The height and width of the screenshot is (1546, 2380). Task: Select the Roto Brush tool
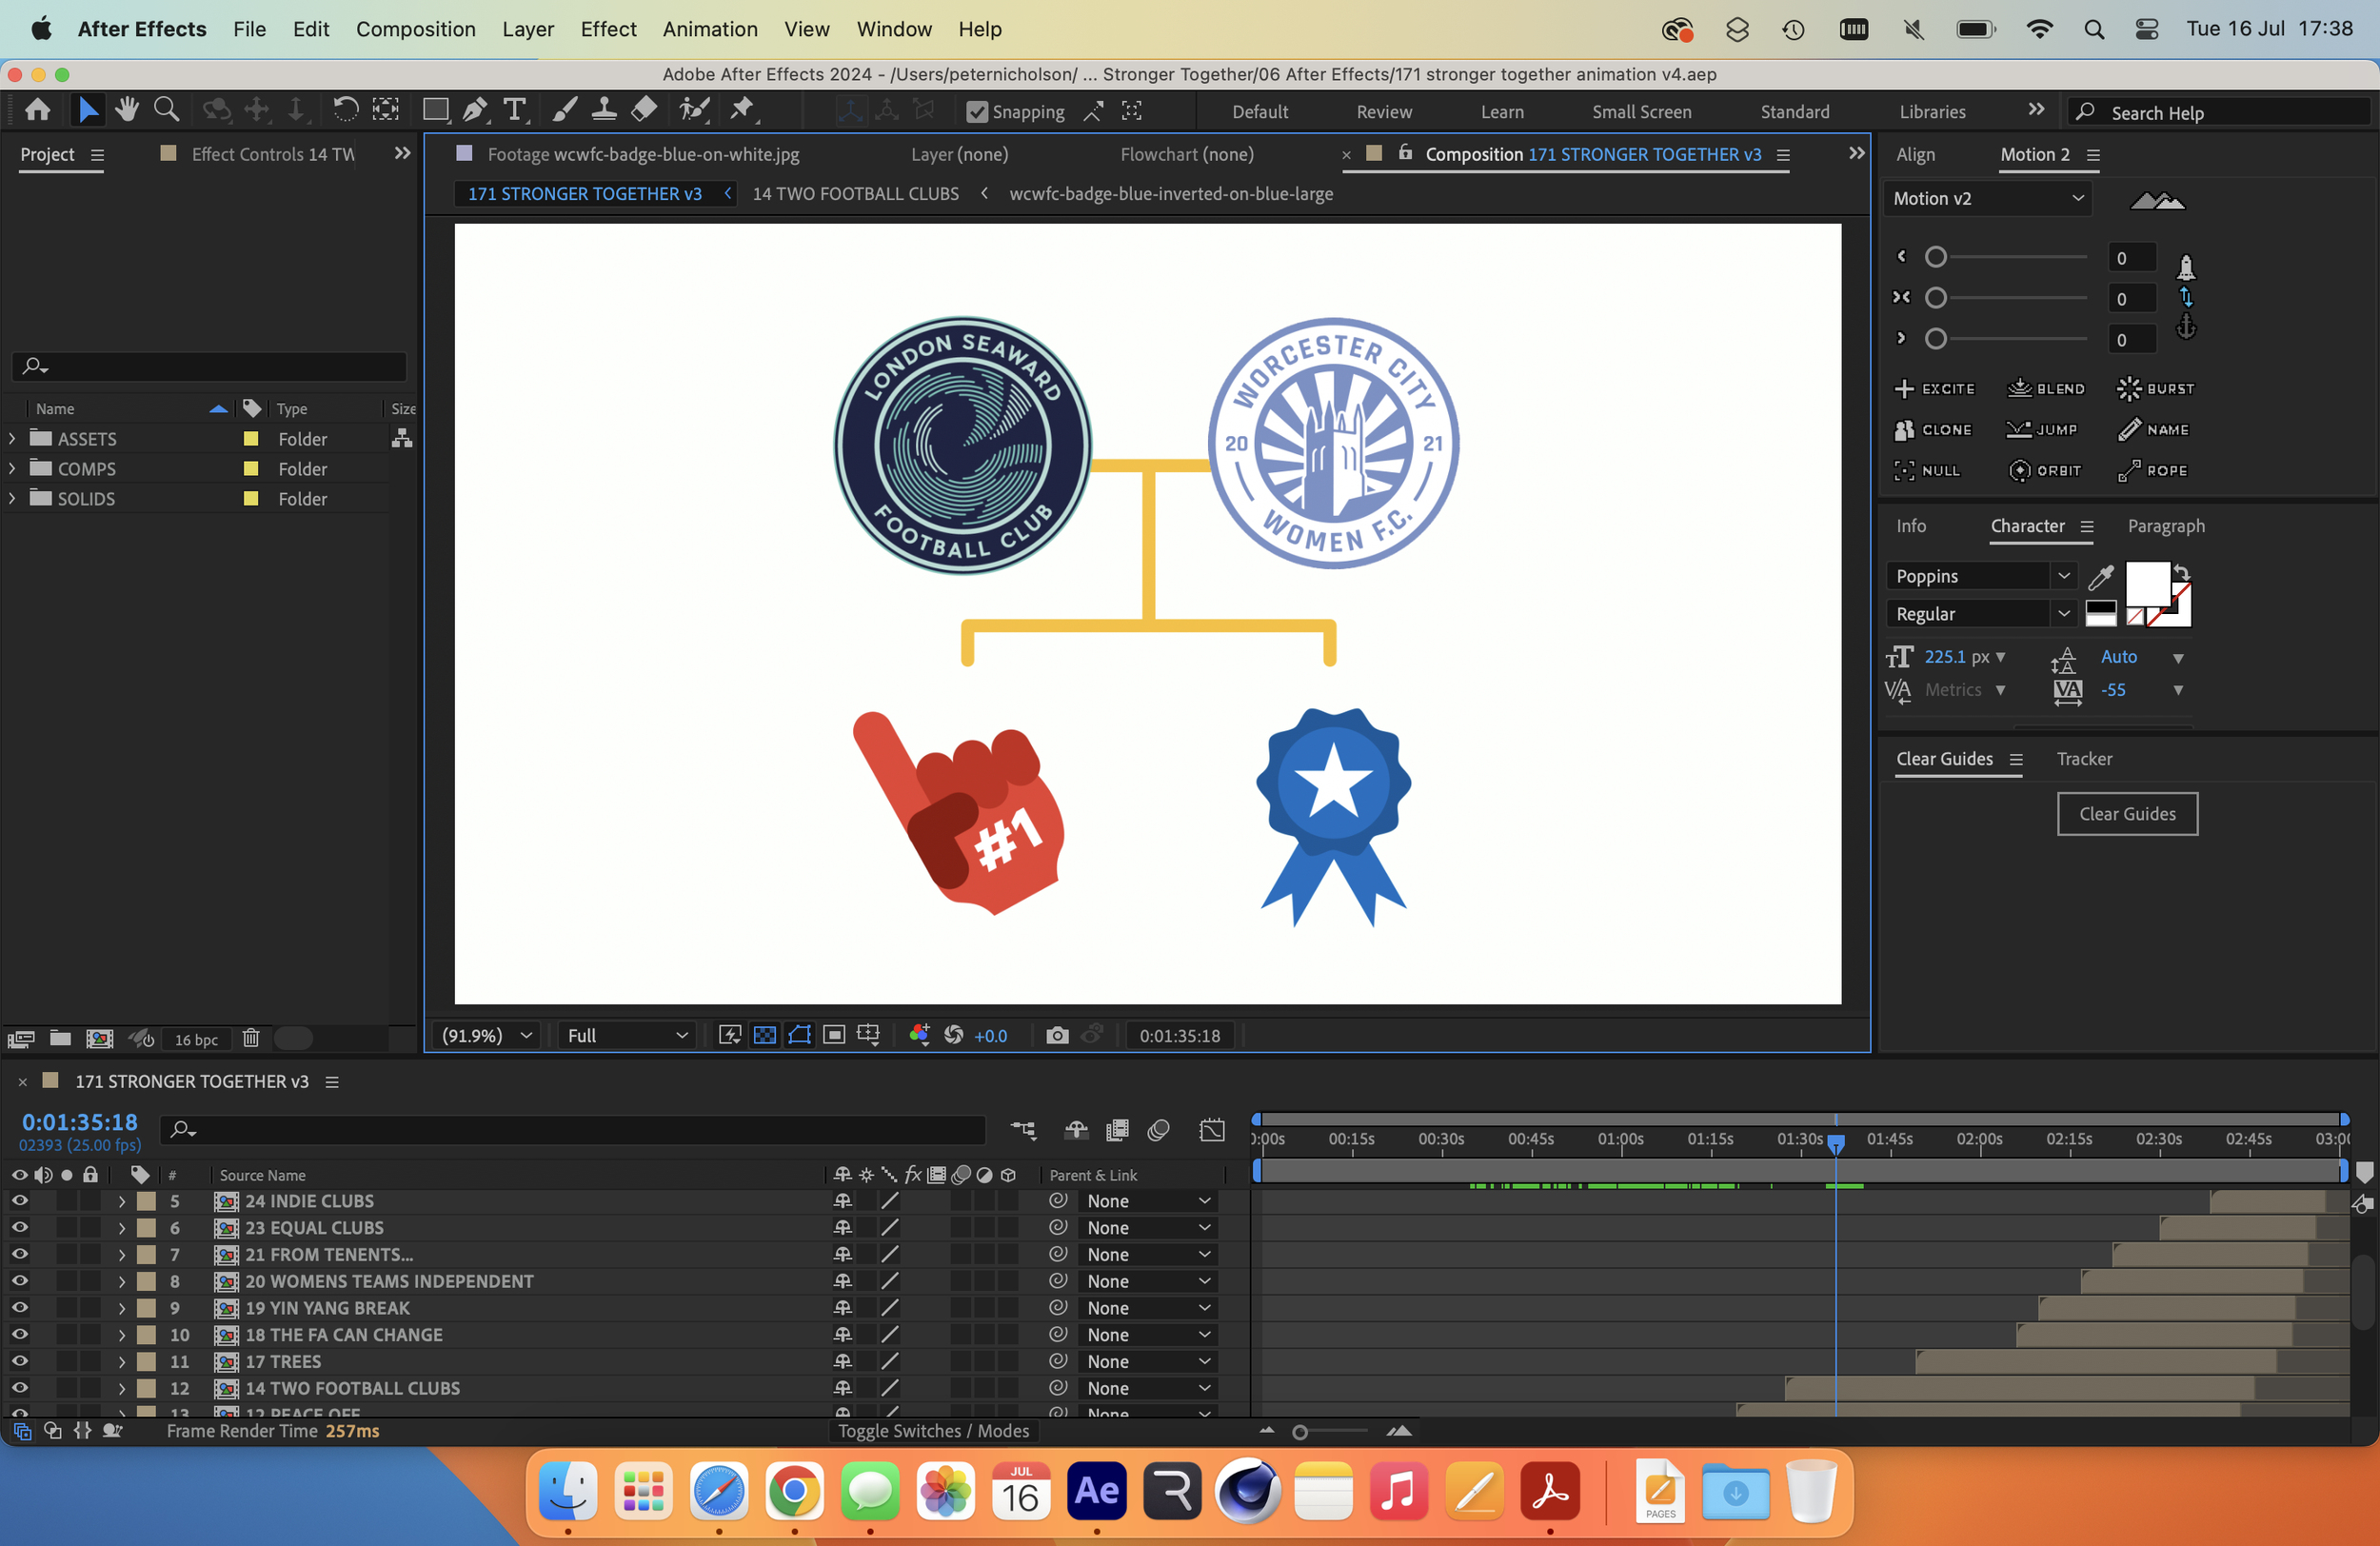[x=694, y=110]
